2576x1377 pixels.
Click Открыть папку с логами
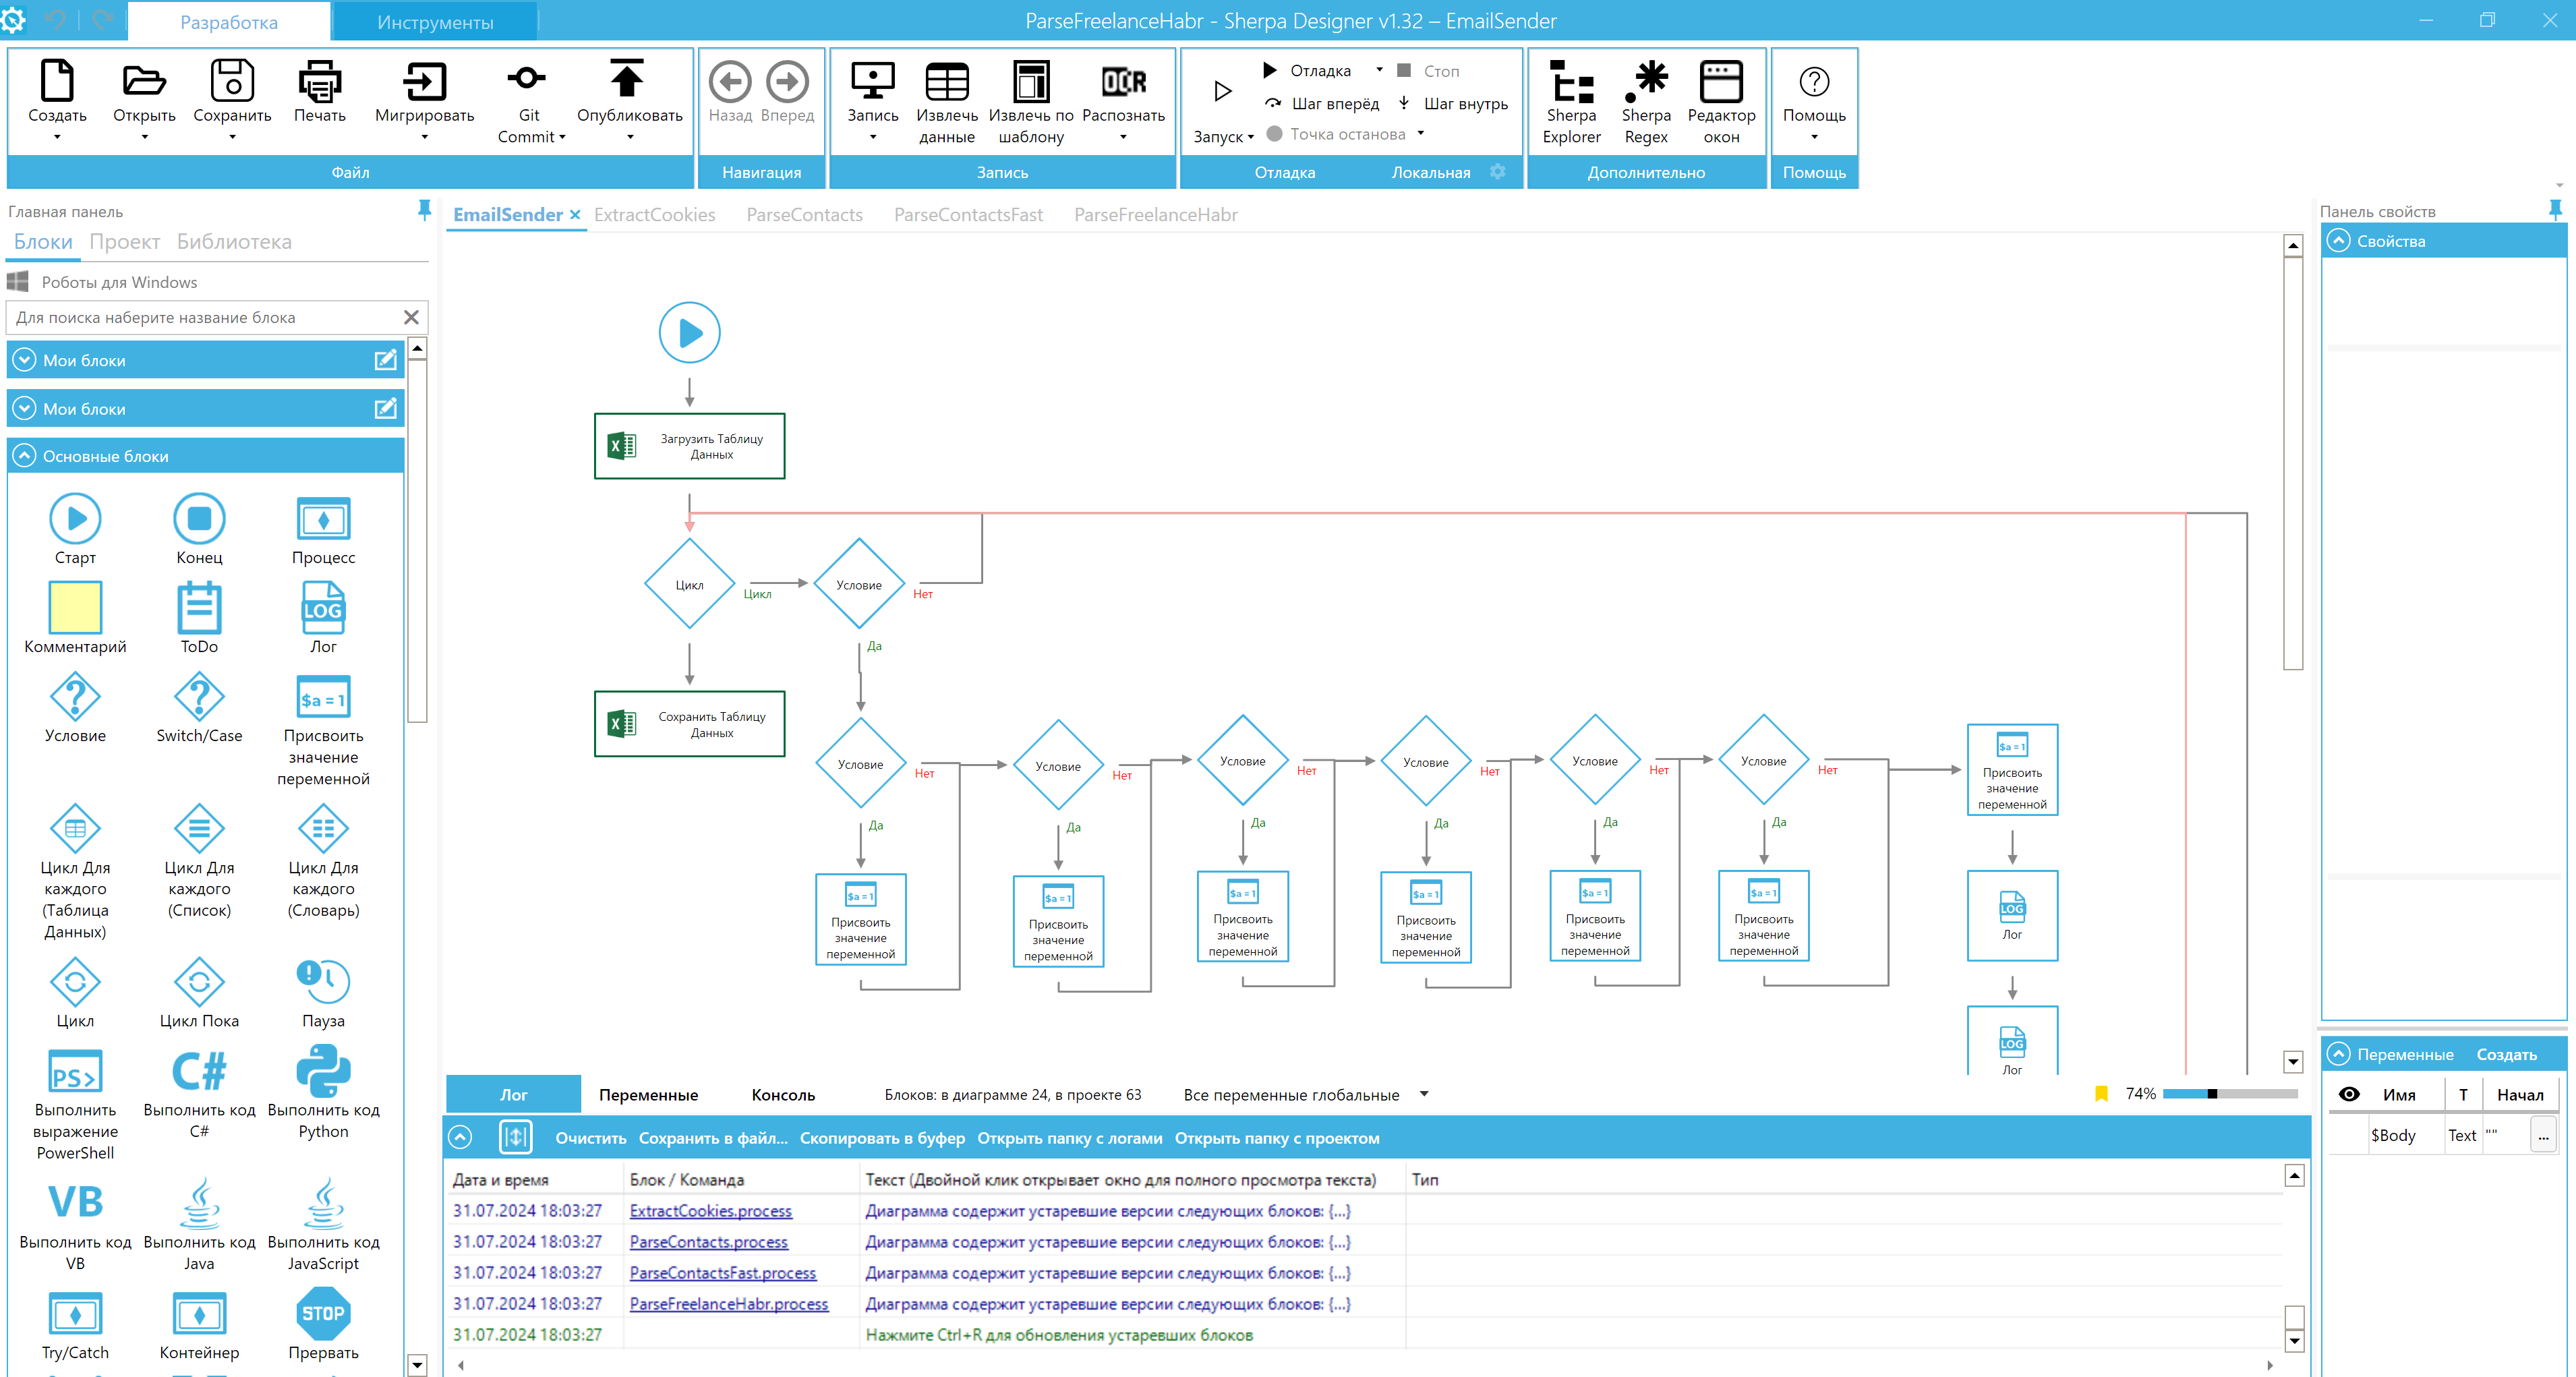(1069, 1138)
